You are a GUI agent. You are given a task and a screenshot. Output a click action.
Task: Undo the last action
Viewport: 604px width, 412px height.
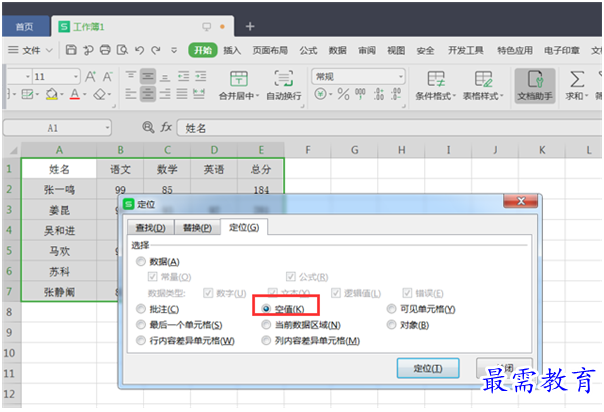click(139, 50)
